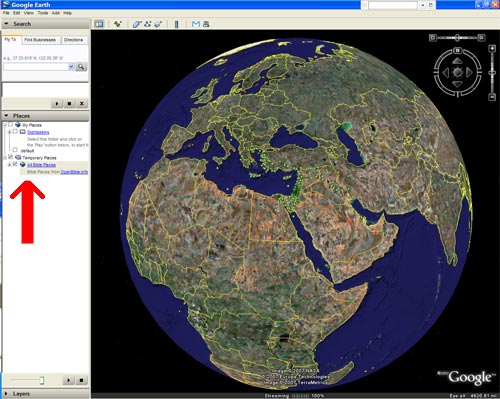The height and width of the screenshot is (399, 500).
Task: Click the Add Image Overlay toolbar icon
Action: (158, 24)
